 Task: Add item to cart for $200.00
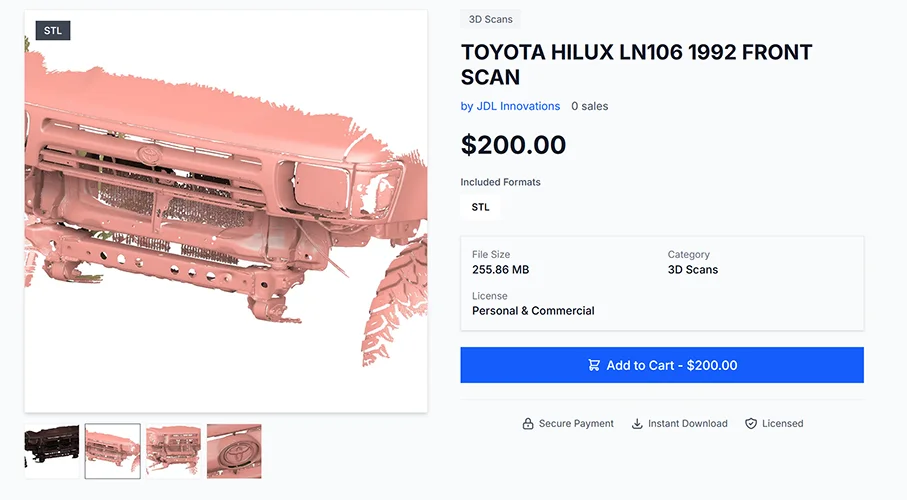click(662, 365)
